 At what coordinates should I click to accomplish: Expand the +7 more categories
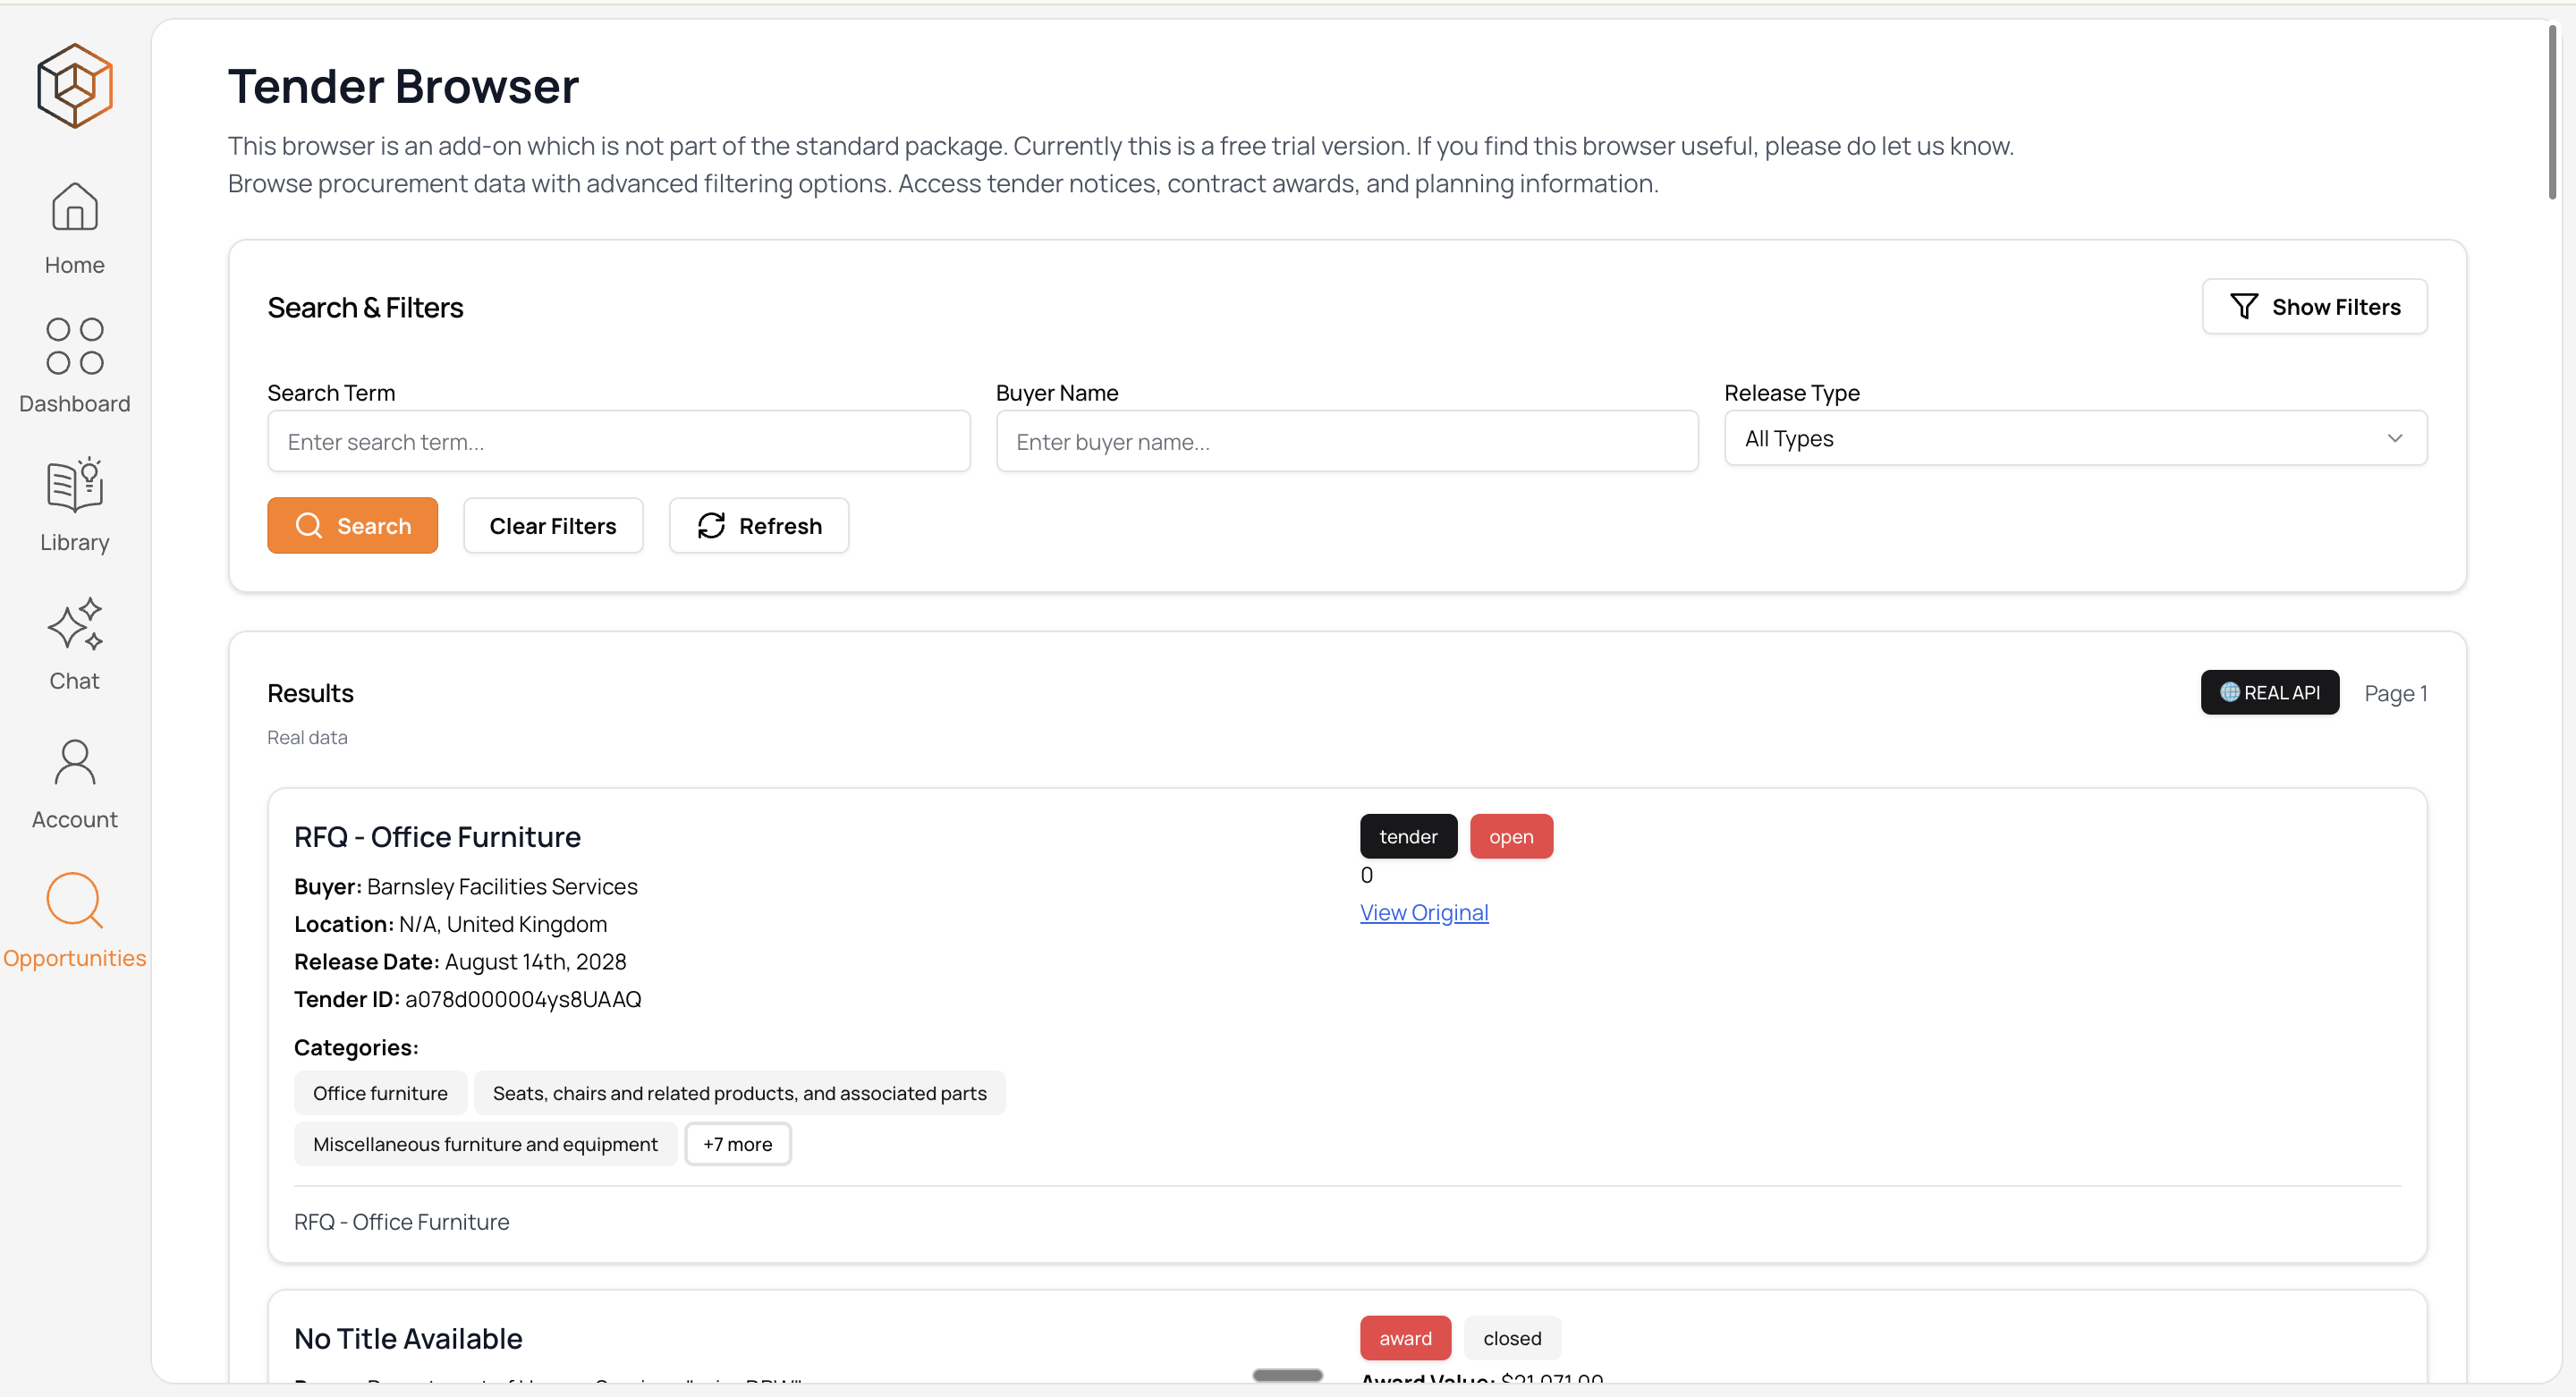coord(737,1144)
